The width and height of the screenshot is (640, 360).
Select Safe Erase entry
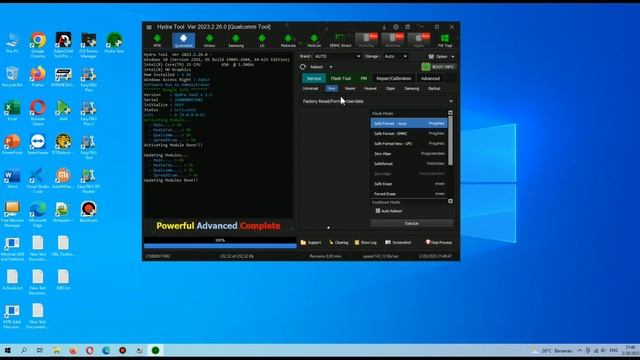(409, 184)
